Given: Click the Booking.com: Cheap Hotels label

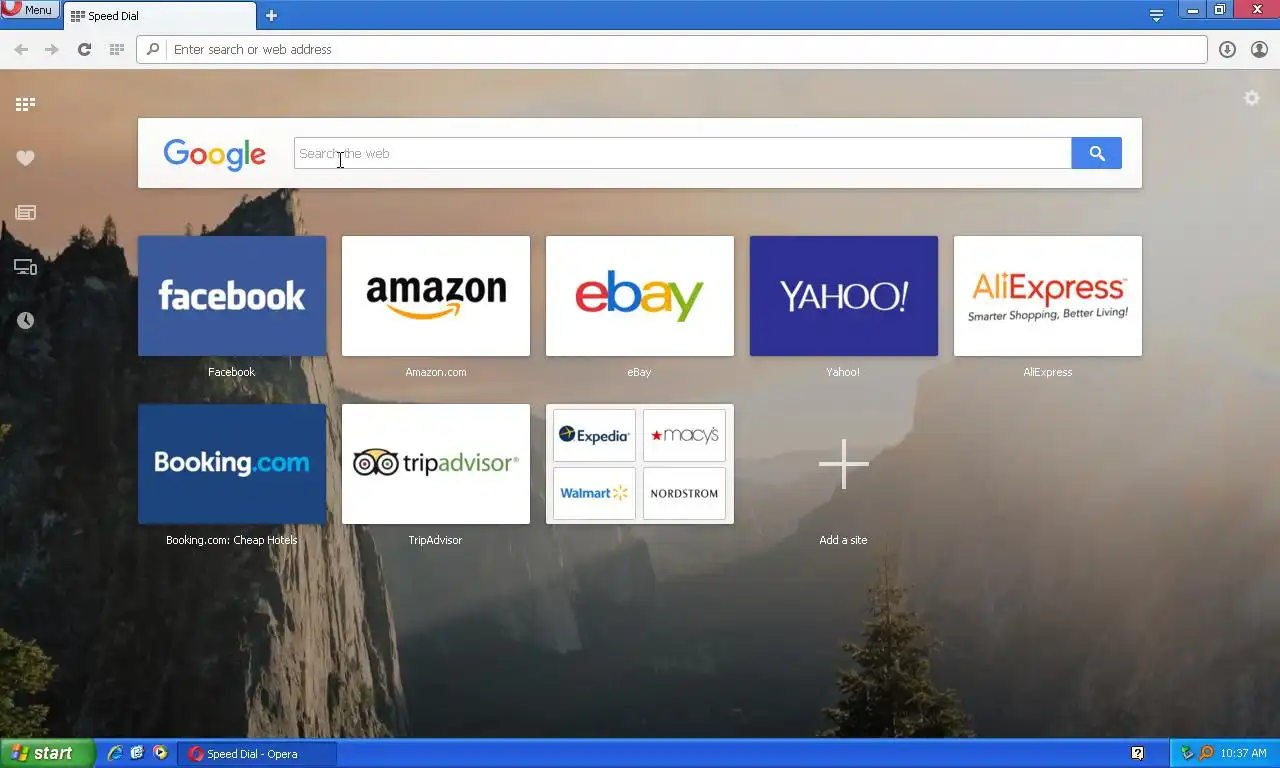Looking at the screenshot, I should pos(232,540).
